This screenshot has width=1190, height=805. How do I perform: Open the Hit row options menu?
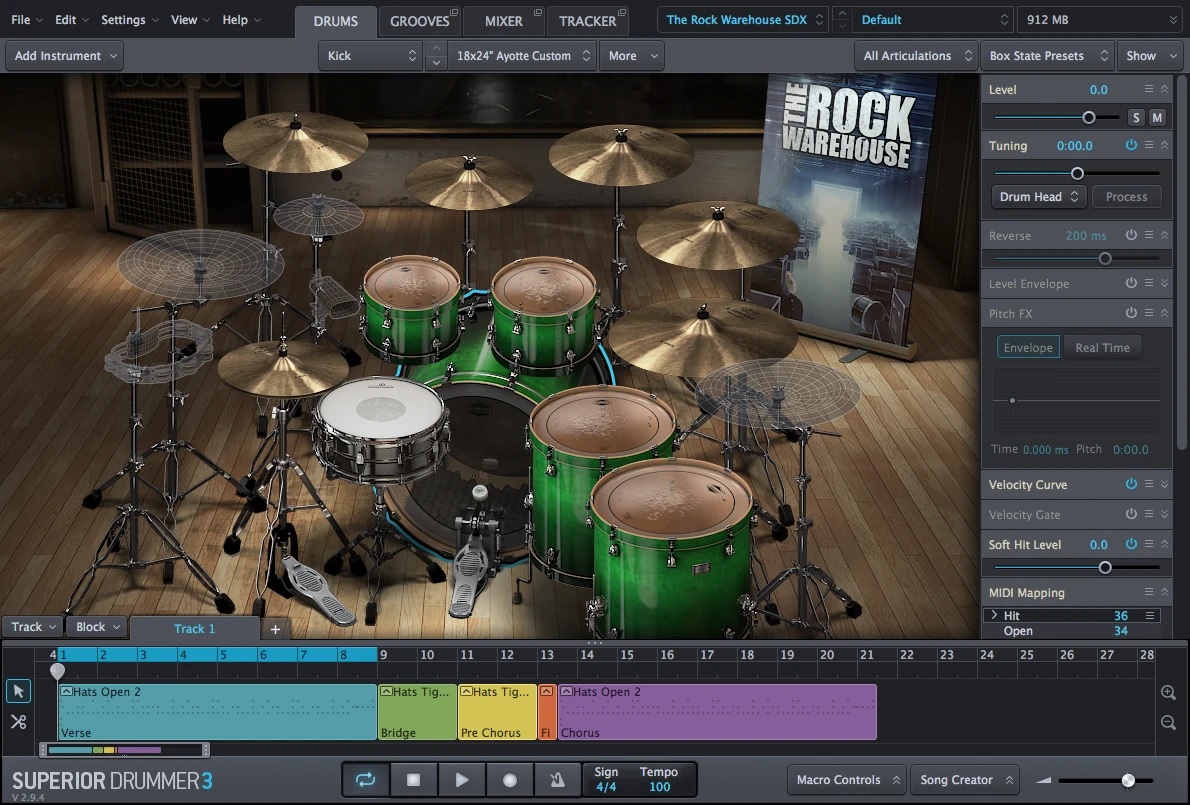1151,615
